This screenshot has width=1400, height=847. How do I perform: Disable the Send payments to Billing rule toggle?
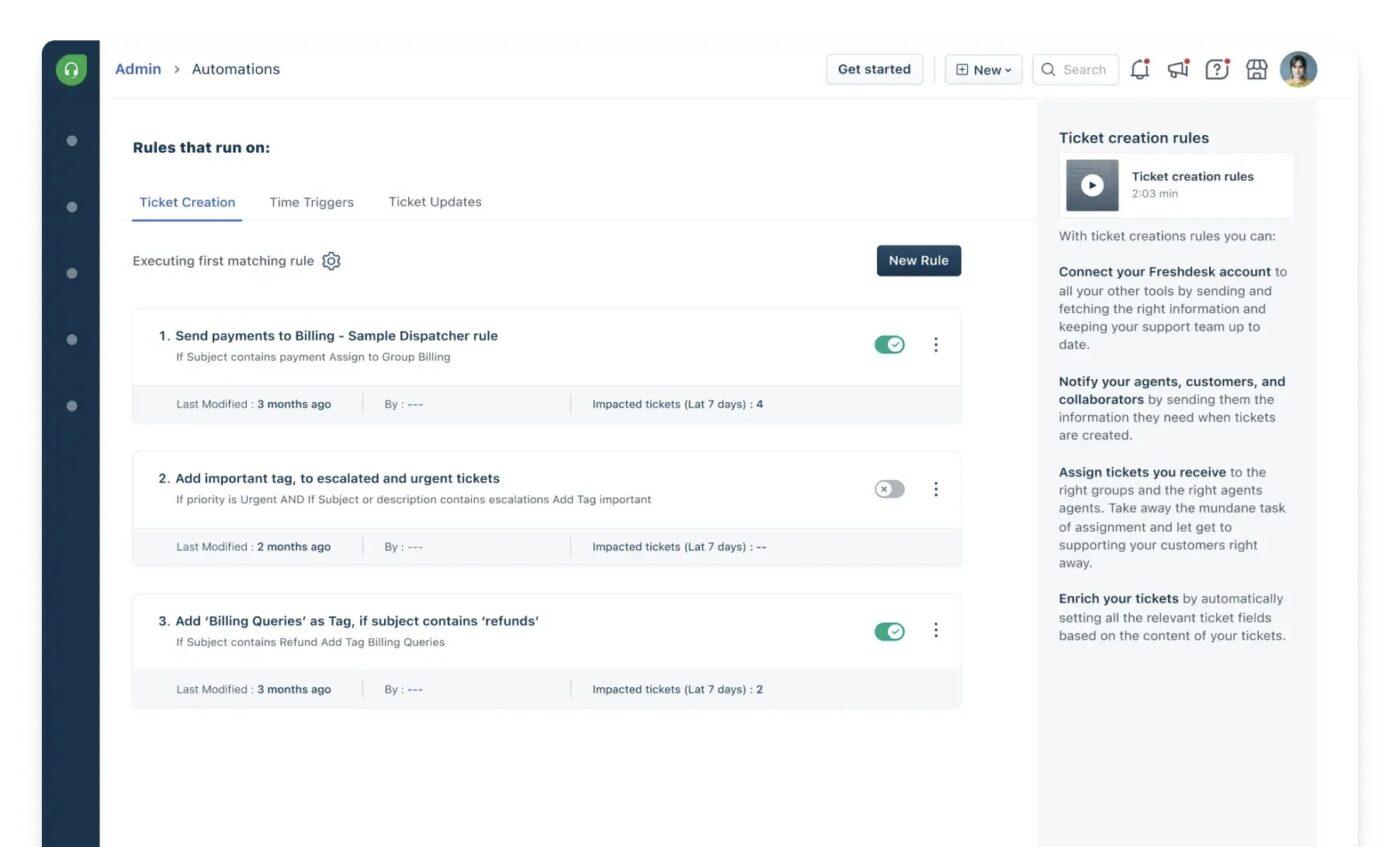click(888, 344)
